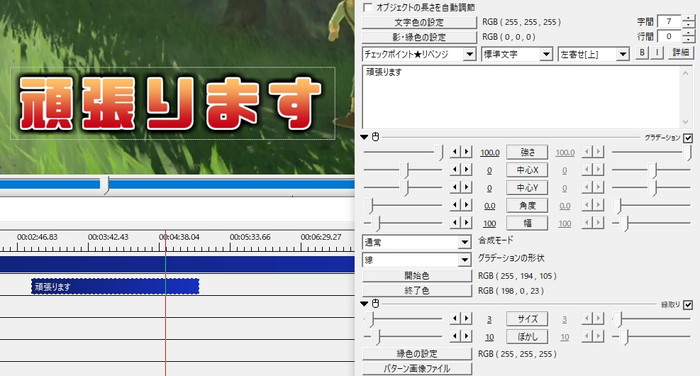Open パターン画像ファイル button

[417, 369]
